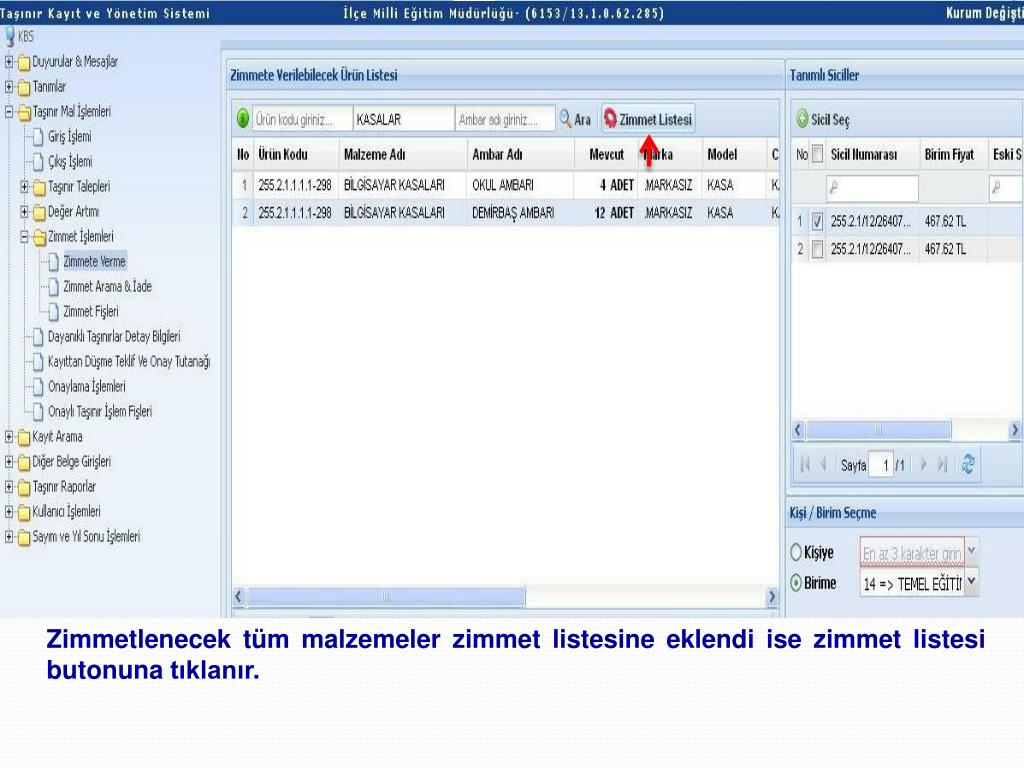
Task: Click the Zimmet Fişleri page icon
Action: (54, 312)
